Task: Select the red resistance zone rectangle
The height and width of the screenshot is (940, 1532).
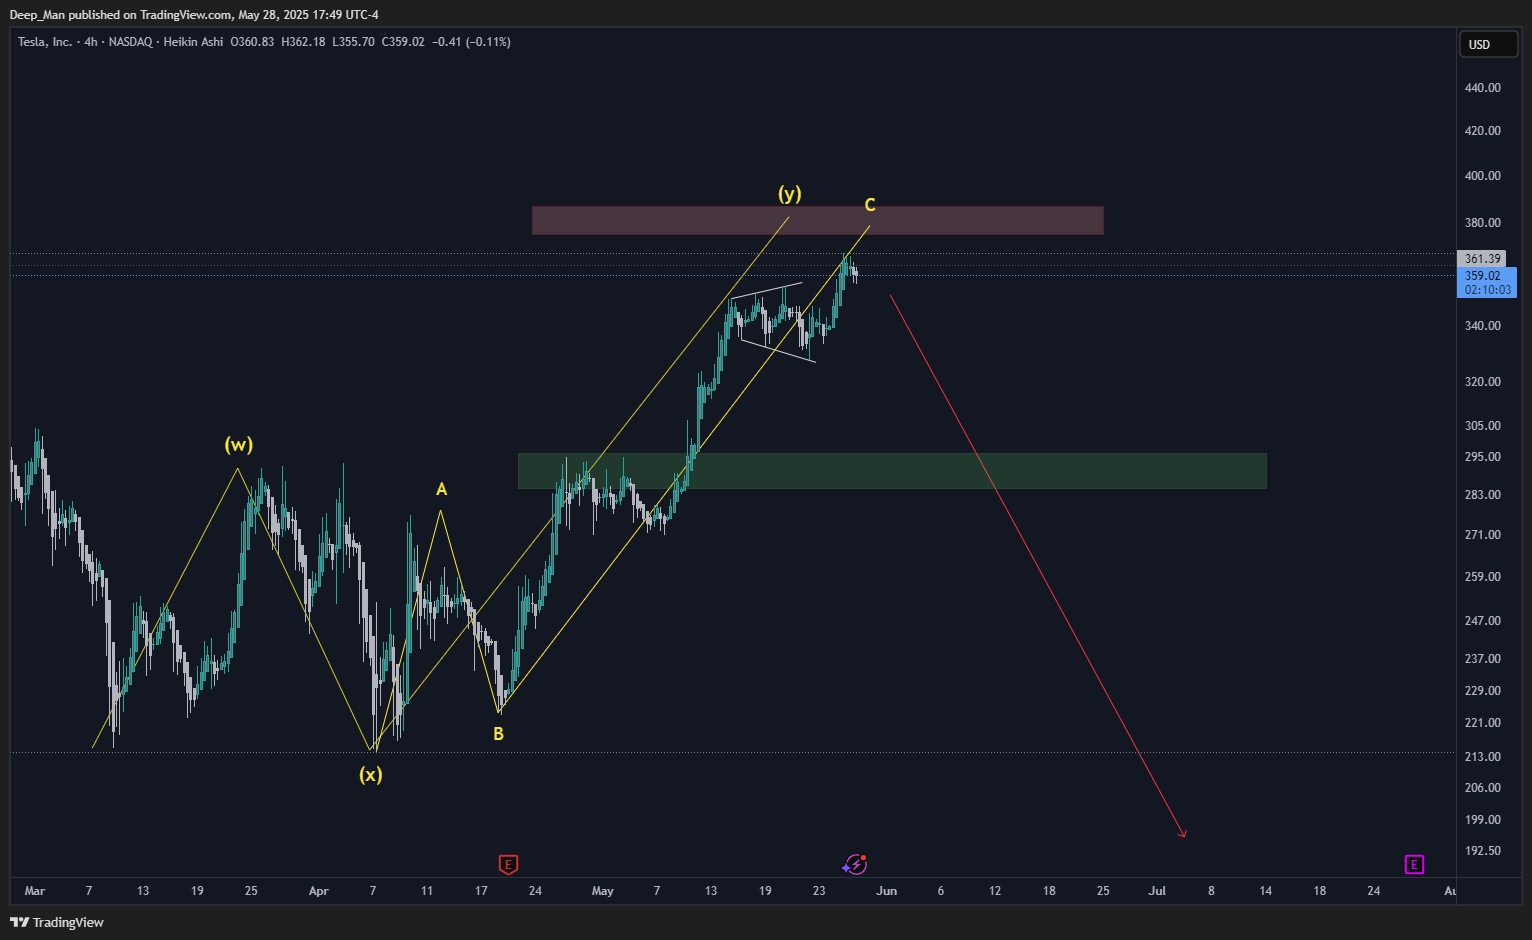Action: pos(817,220)
